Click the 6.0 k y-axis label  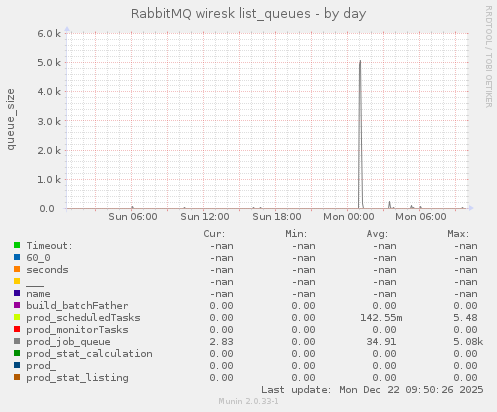49,33
